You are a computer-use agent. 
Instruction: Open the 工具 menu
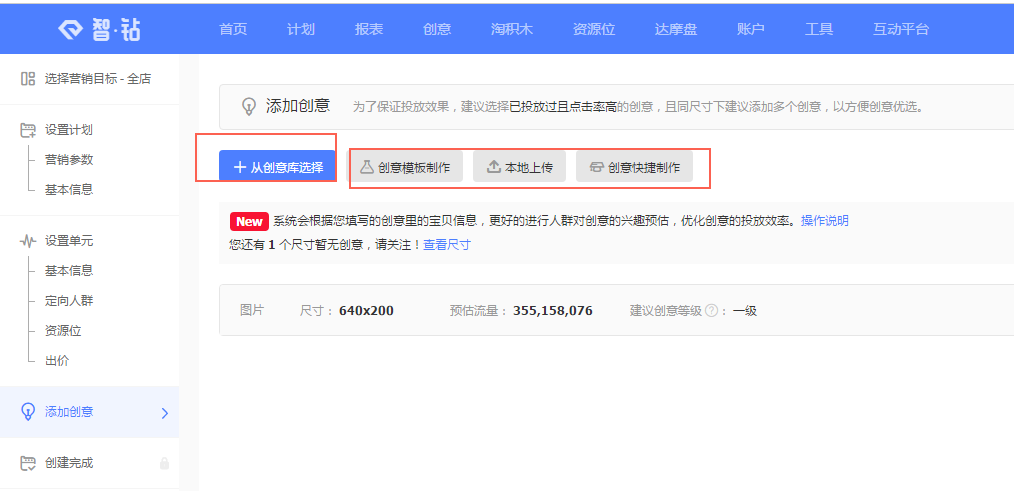point(819,29)
